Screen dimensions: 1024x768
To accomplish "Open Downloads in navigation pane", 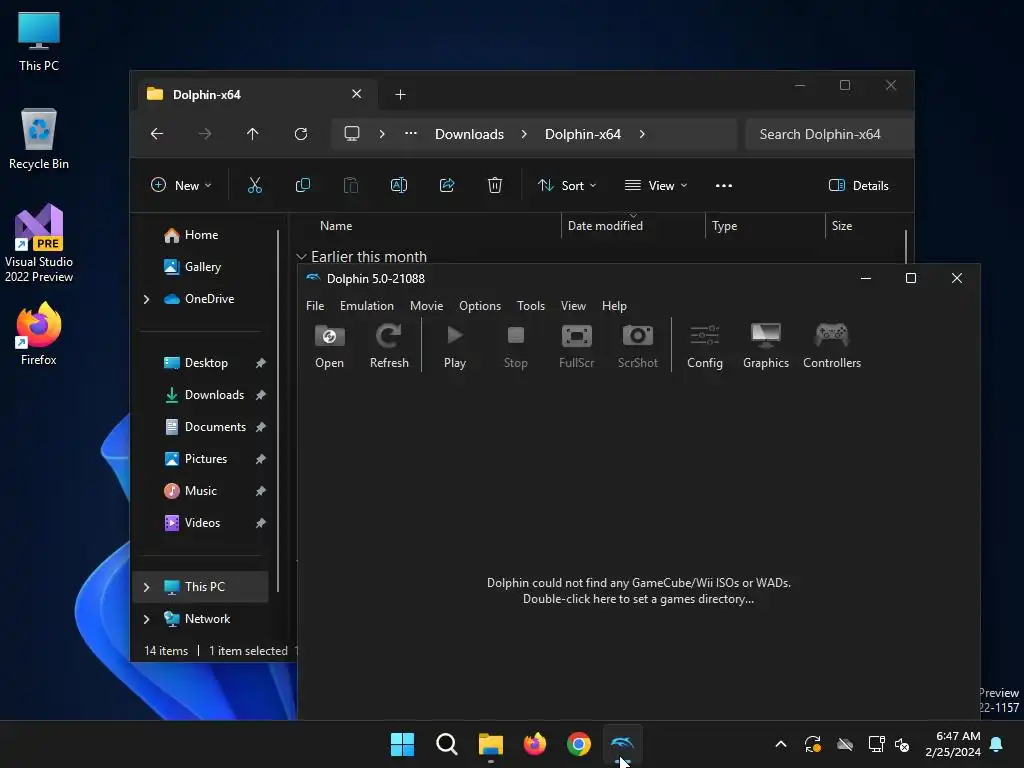I will (214, 395).
